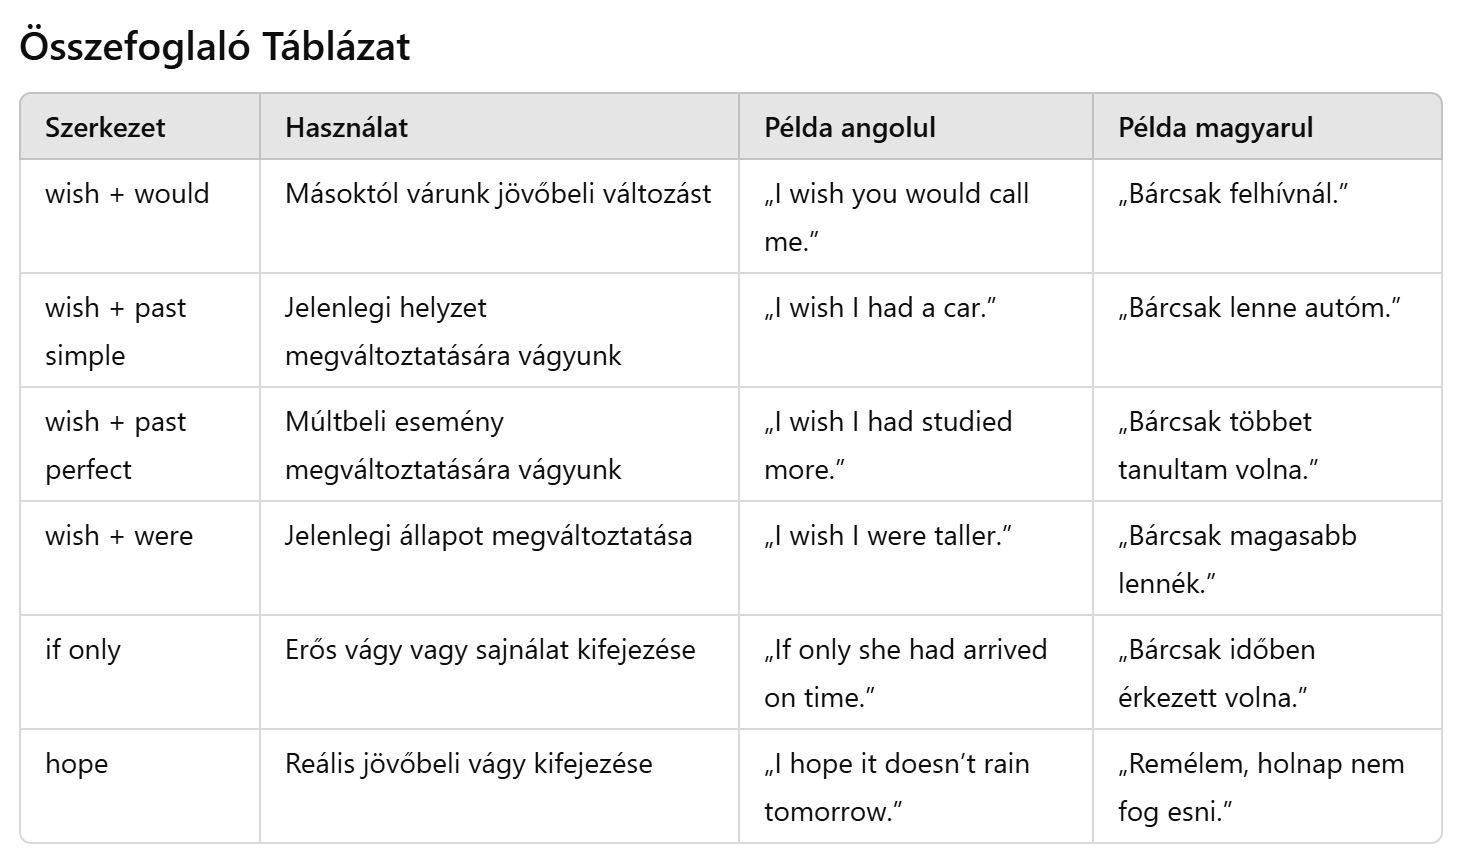Click the "wish + were" cell
This screenshot has height=849, width=1463.
(x=119, y=536)
